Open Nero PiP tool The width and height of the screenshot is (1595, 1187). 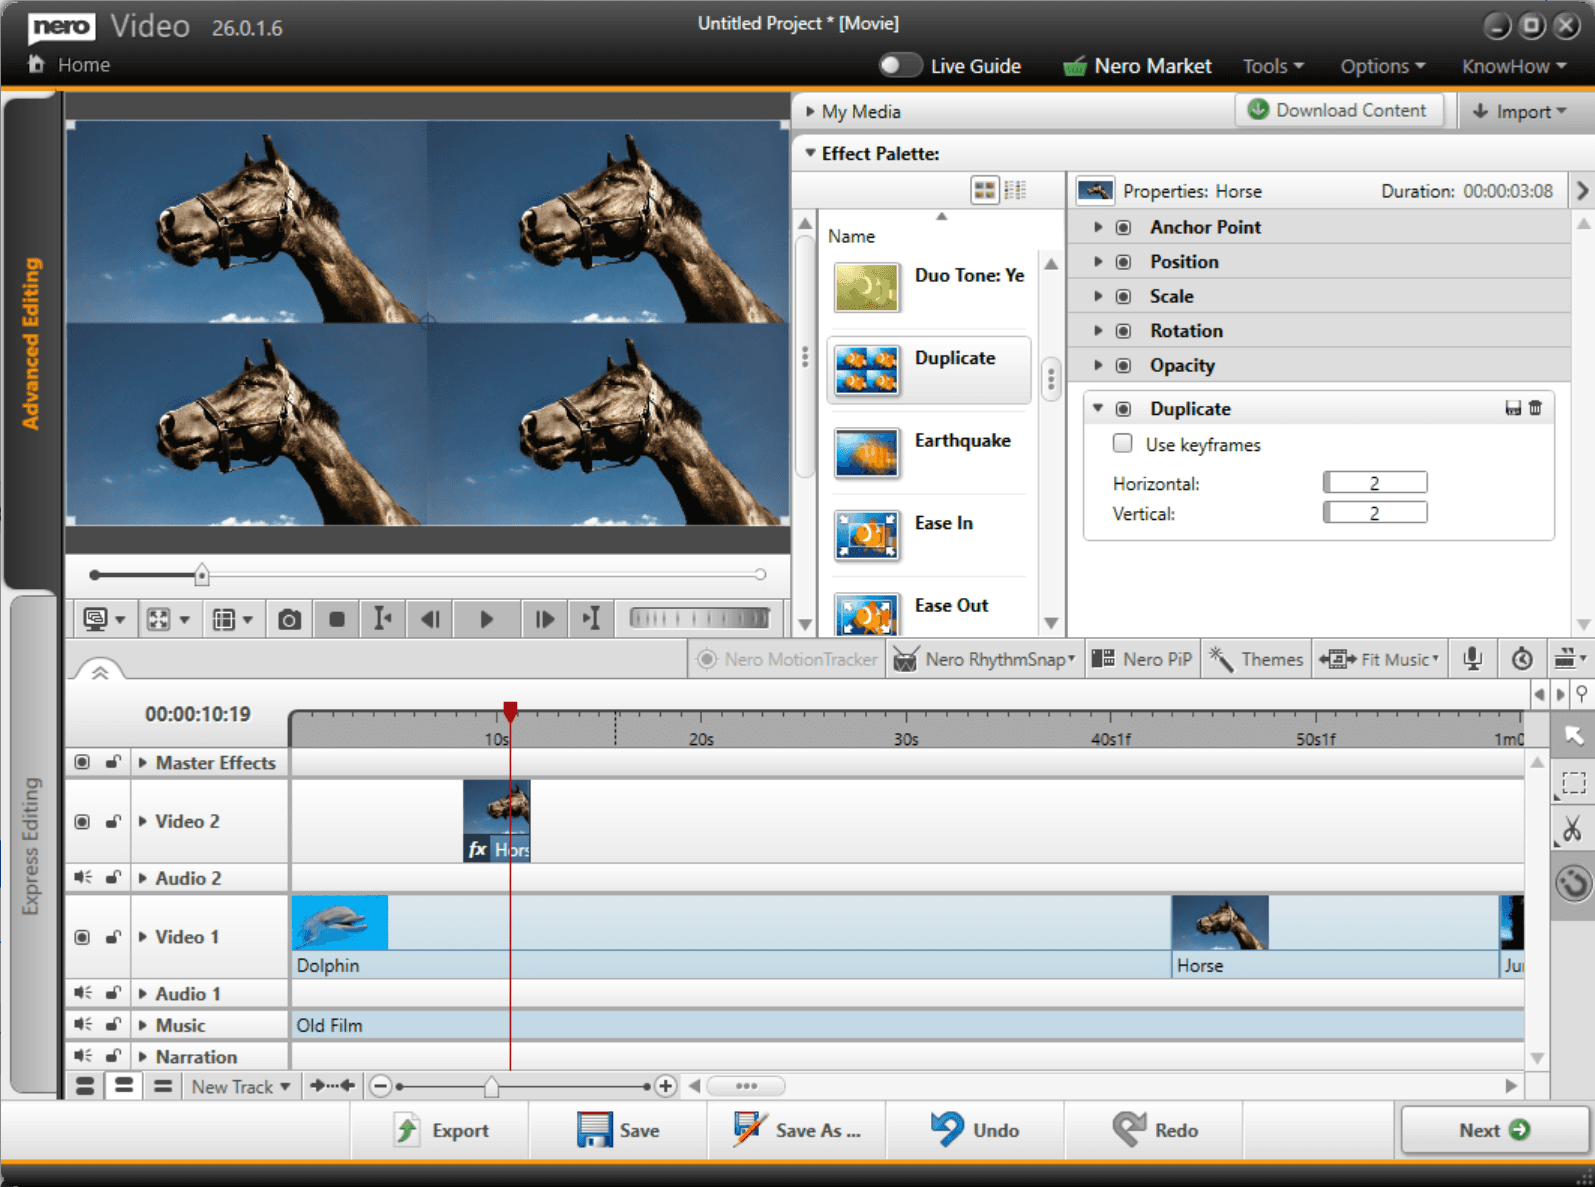[x=1142, y=659]
